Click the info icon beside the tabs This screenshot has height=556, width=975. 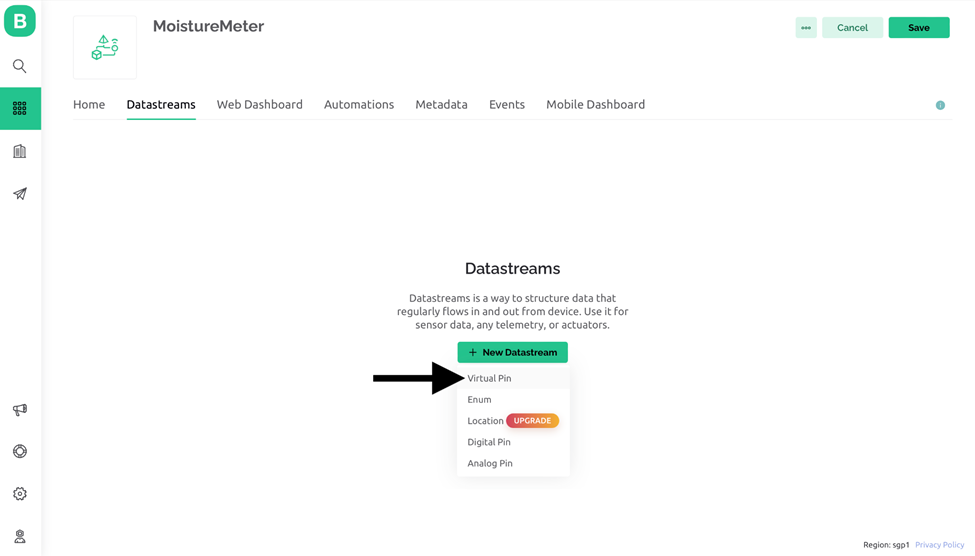coord(940,105)
